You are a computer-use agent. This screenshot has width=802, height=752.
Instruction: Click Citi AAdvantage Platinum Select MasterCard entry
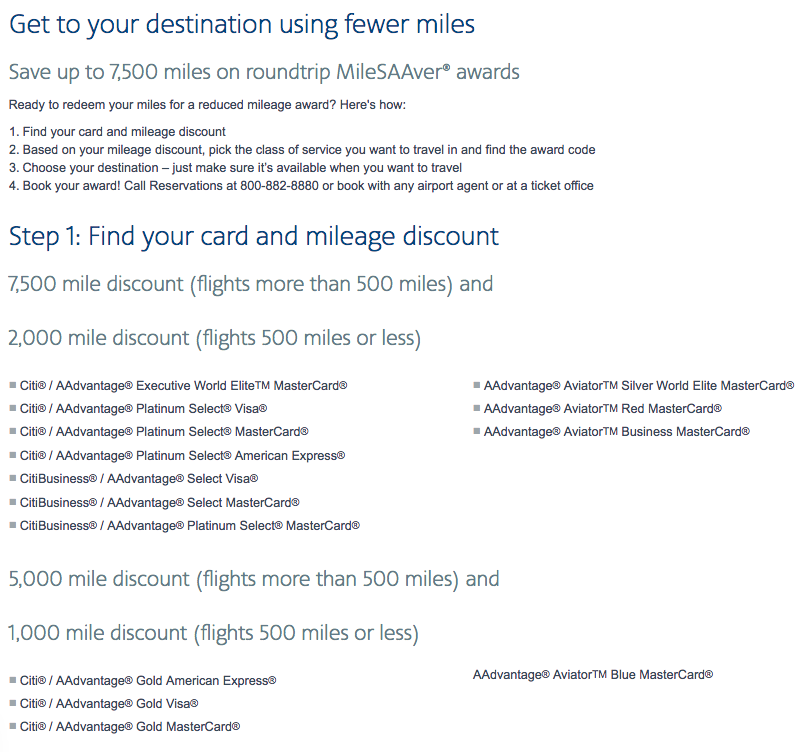coord(164,432)
